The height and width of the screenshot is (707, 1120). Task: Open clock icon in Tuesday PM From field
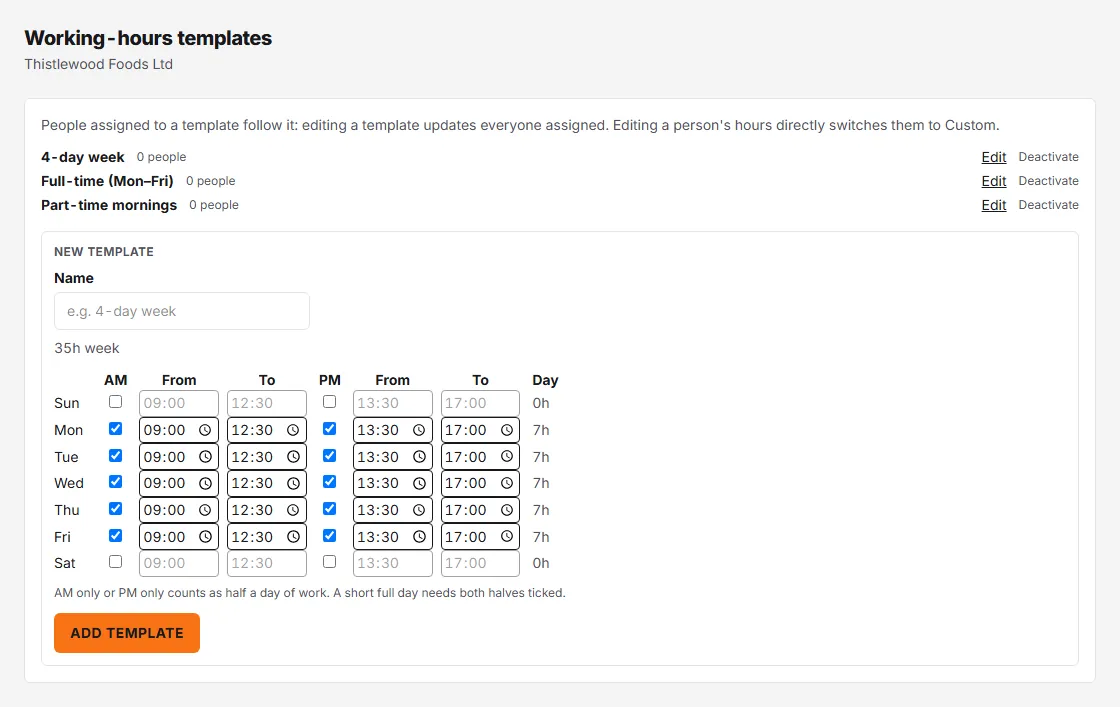(x=419, y=456)
